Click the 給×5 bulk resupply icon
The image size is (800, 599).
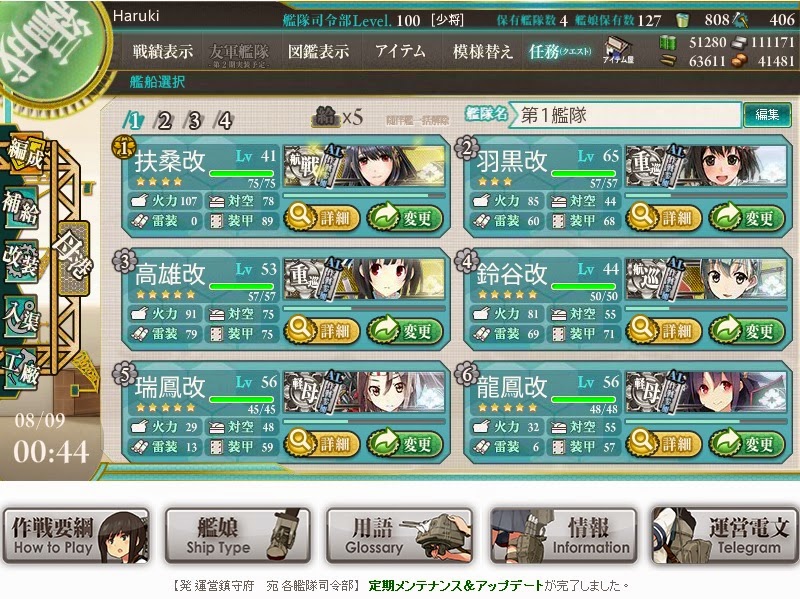(x=338, y=117)
